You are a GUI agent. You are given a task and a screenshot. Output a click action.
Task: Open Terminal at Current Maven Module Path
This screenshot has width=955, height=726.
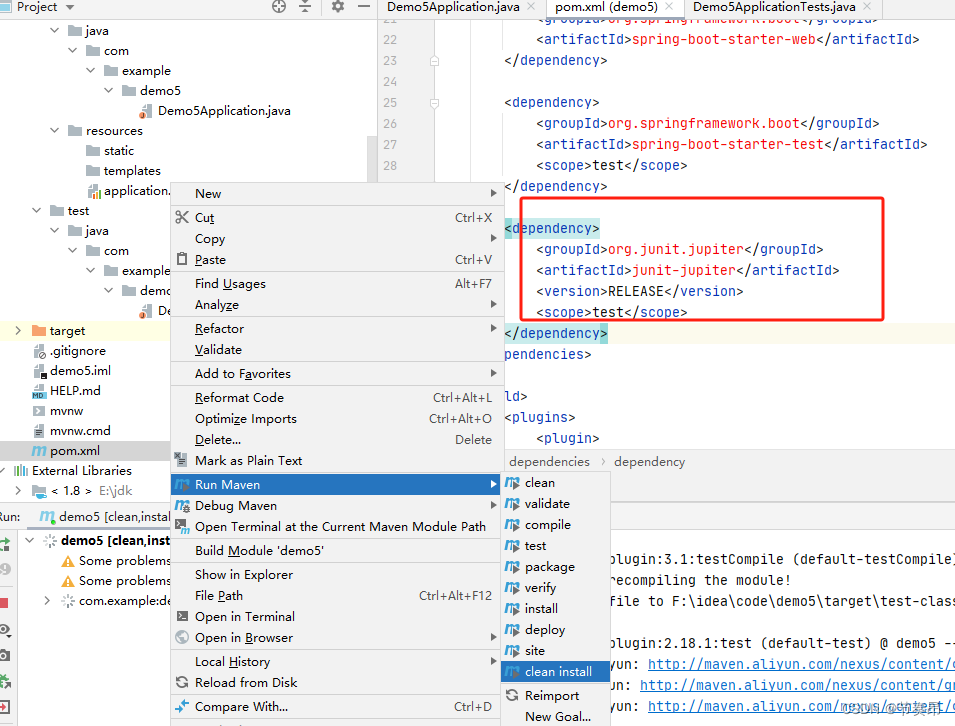[335, 527]
